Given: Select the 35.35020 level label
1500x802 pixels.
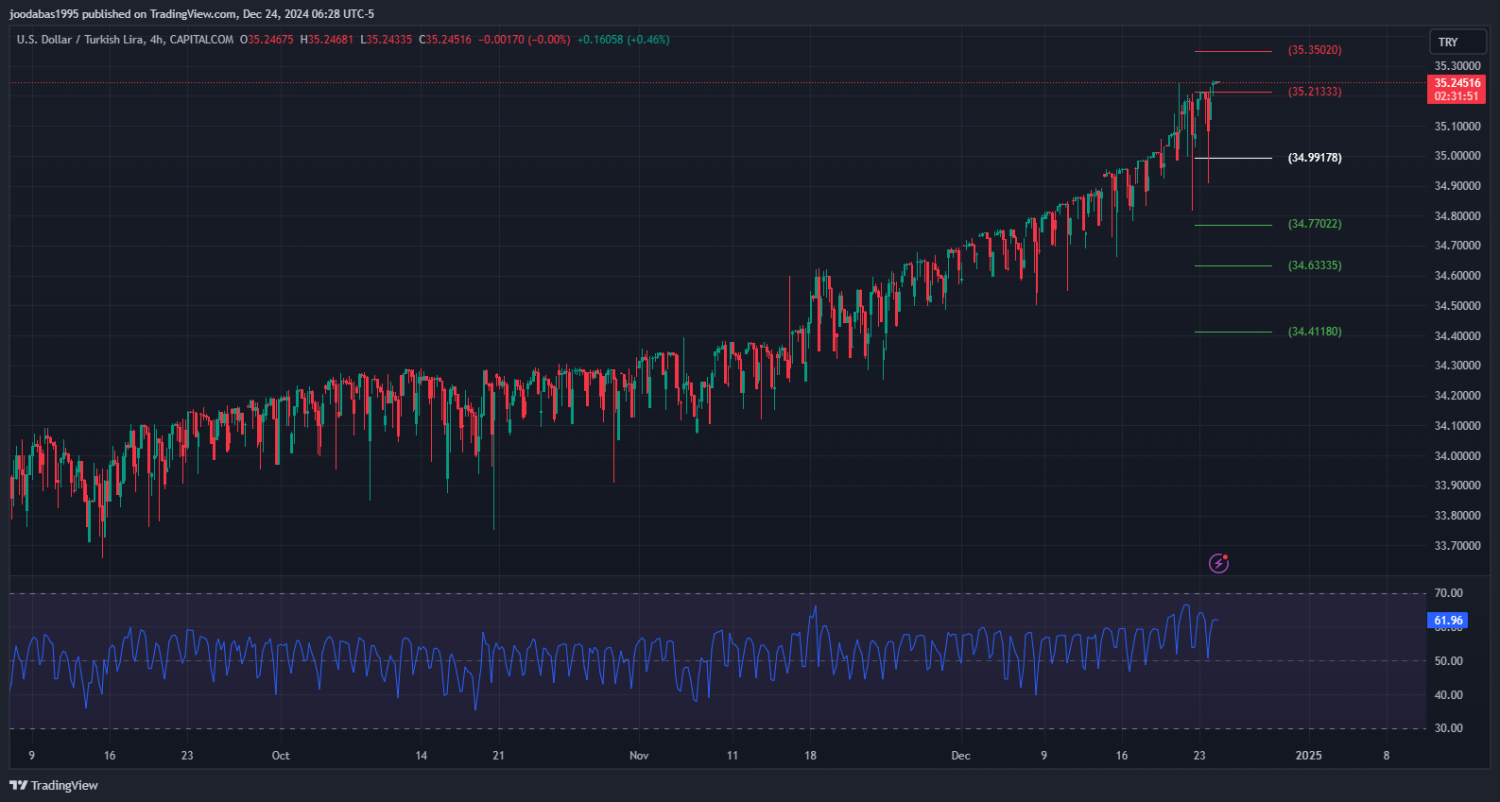Looking at the screenshot, I should pyautogui.click(x=1314, y=50).
